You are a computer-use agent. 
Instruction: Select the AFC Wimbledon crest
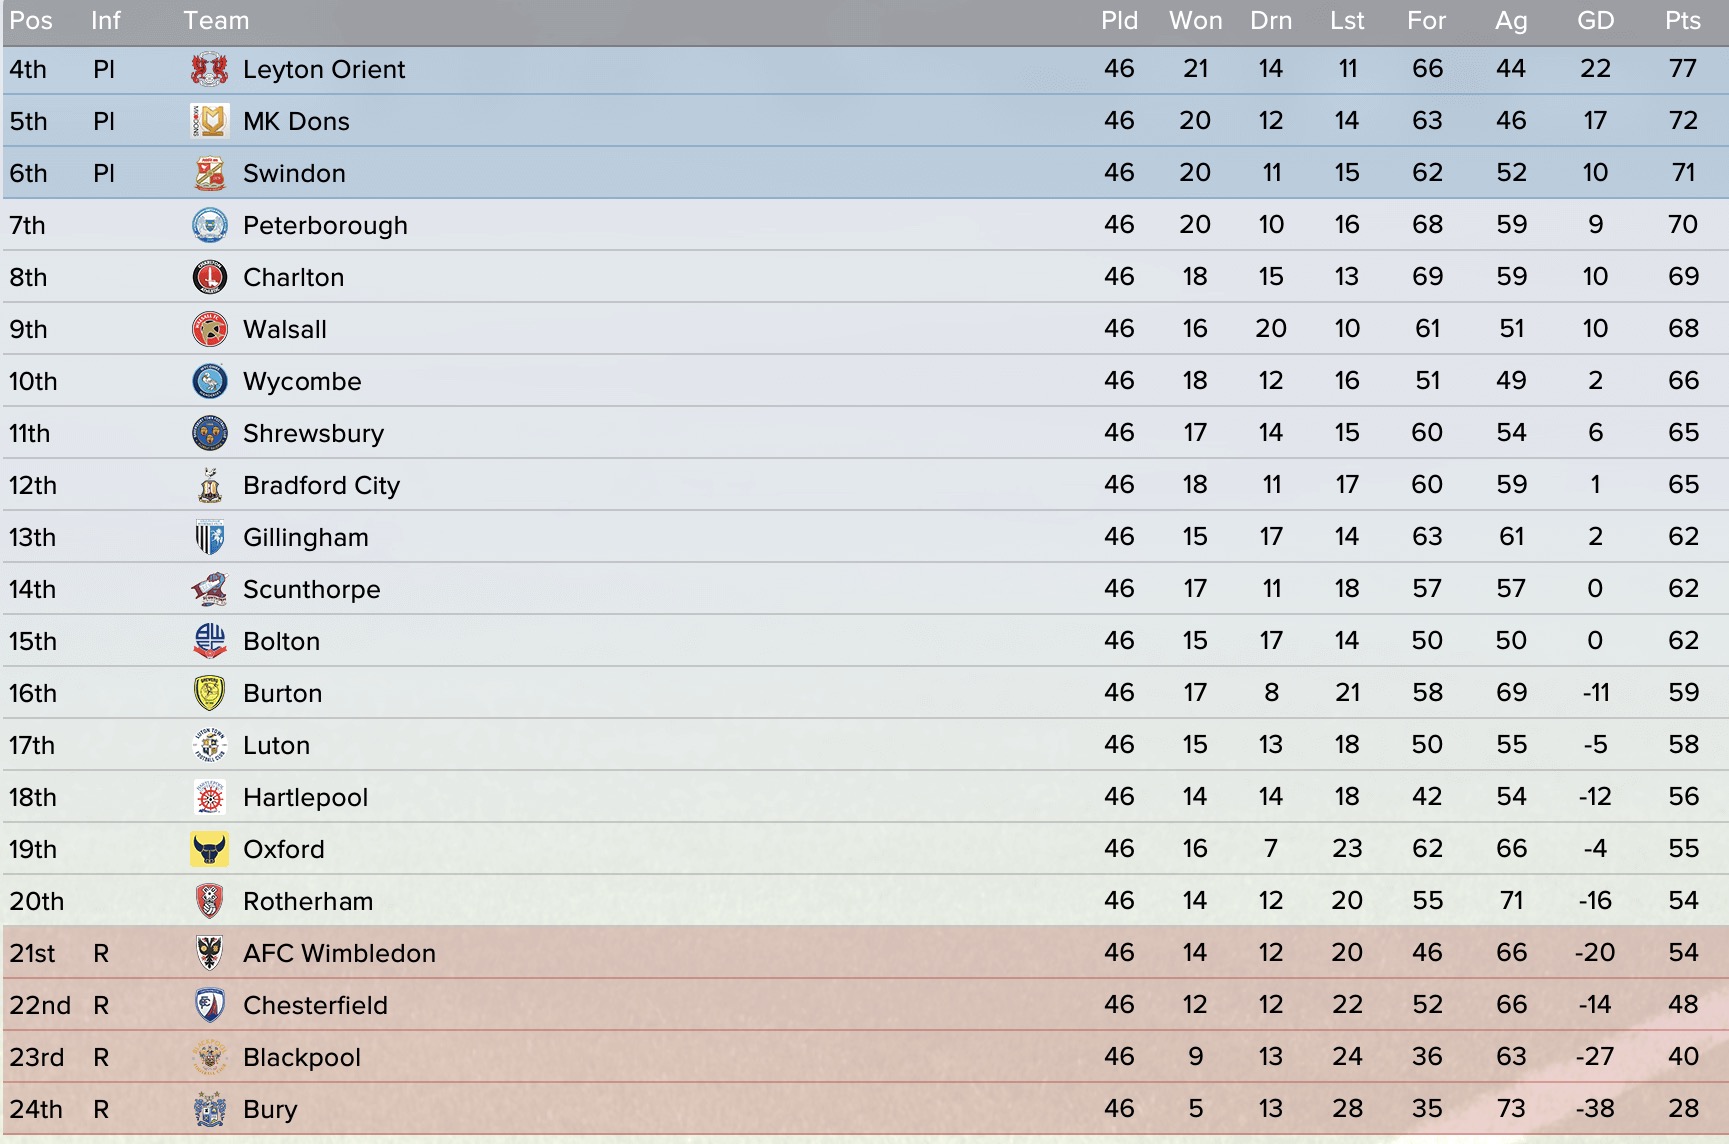coord(210,953)
